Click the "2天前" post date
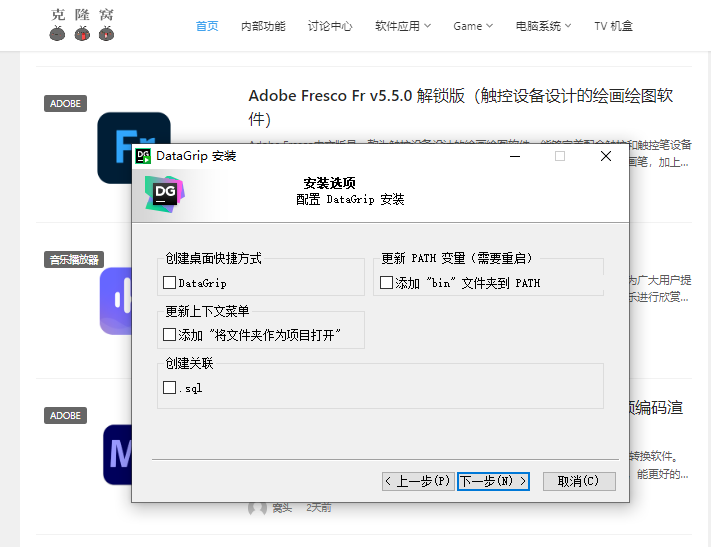The width and height of the screenshot is (711, 547). [x=318, y=508]
